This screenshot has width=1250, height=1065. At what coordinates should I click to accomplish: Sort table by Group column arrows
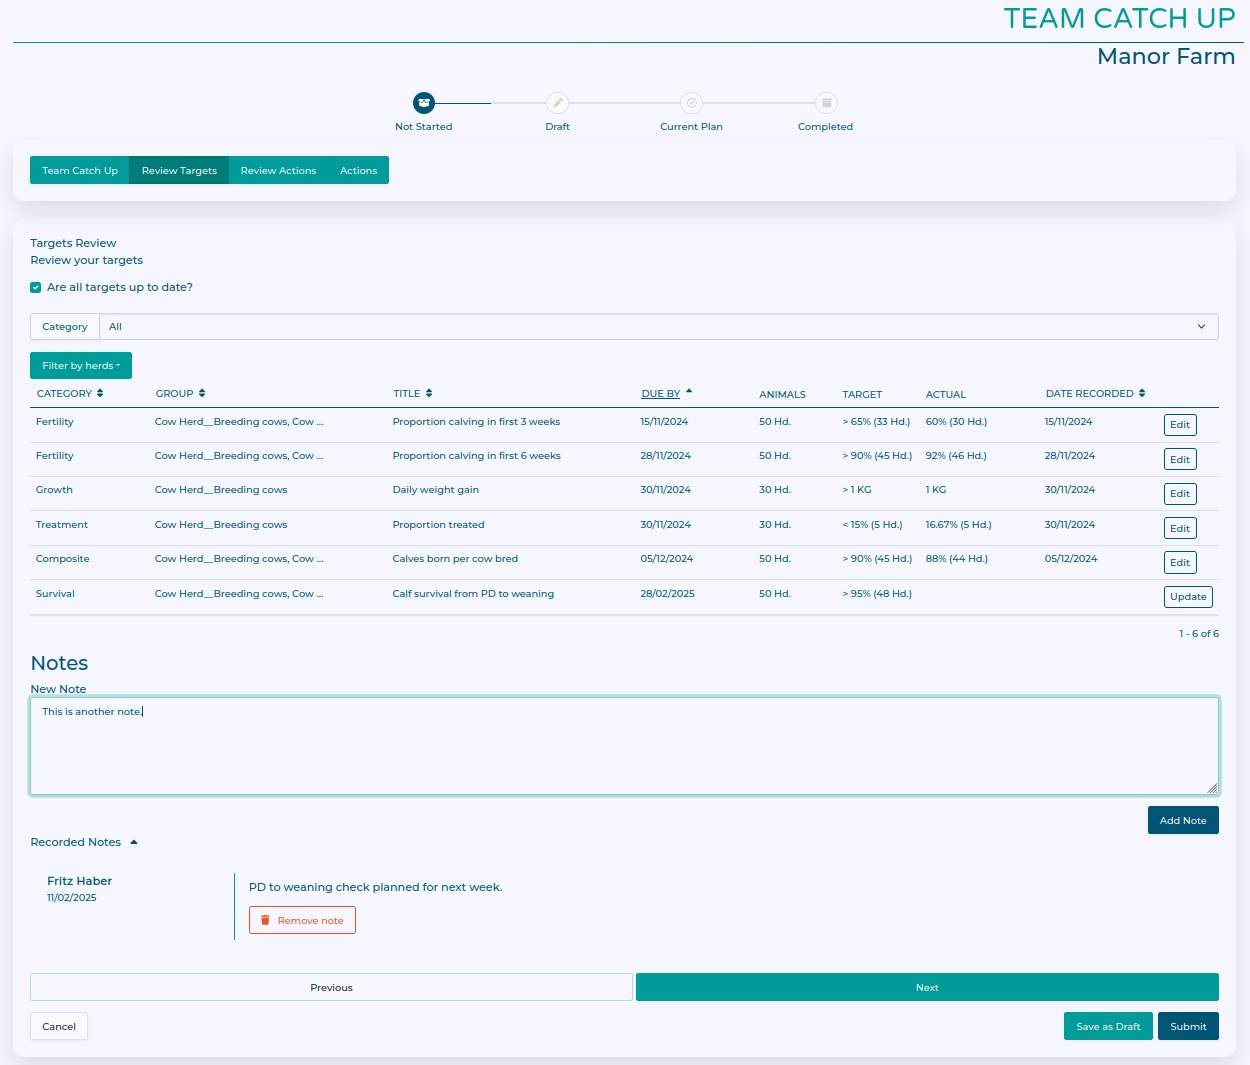tap(202, 394)
